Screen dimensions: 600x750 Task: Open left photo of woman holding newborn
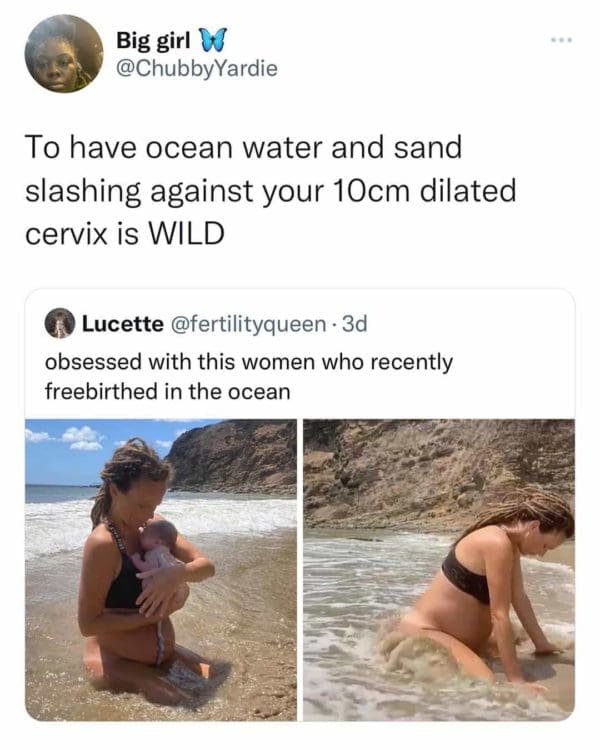tap(160, 569)
